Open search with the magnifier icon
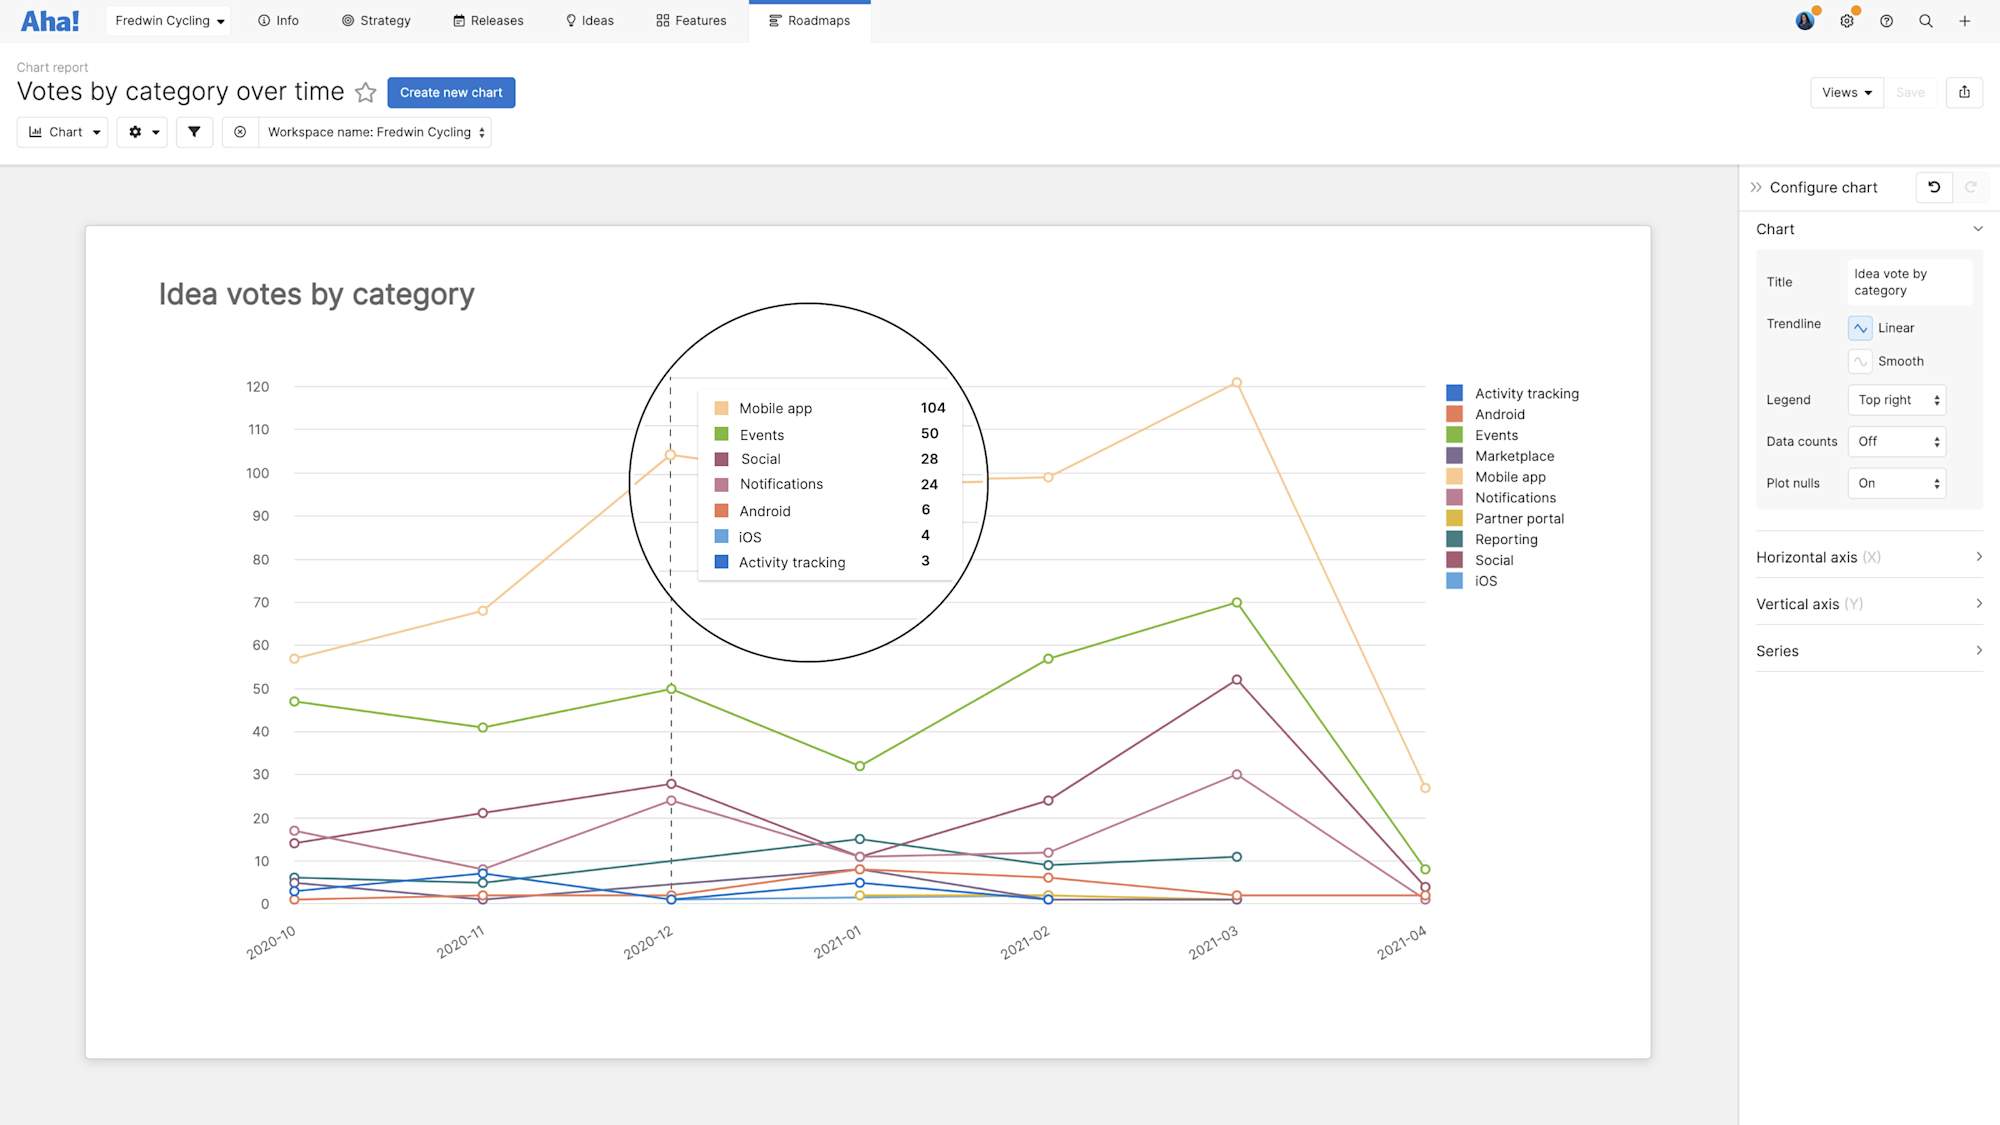The height and width of the screenshot is (1125, 2000). tap(1926, 20)
